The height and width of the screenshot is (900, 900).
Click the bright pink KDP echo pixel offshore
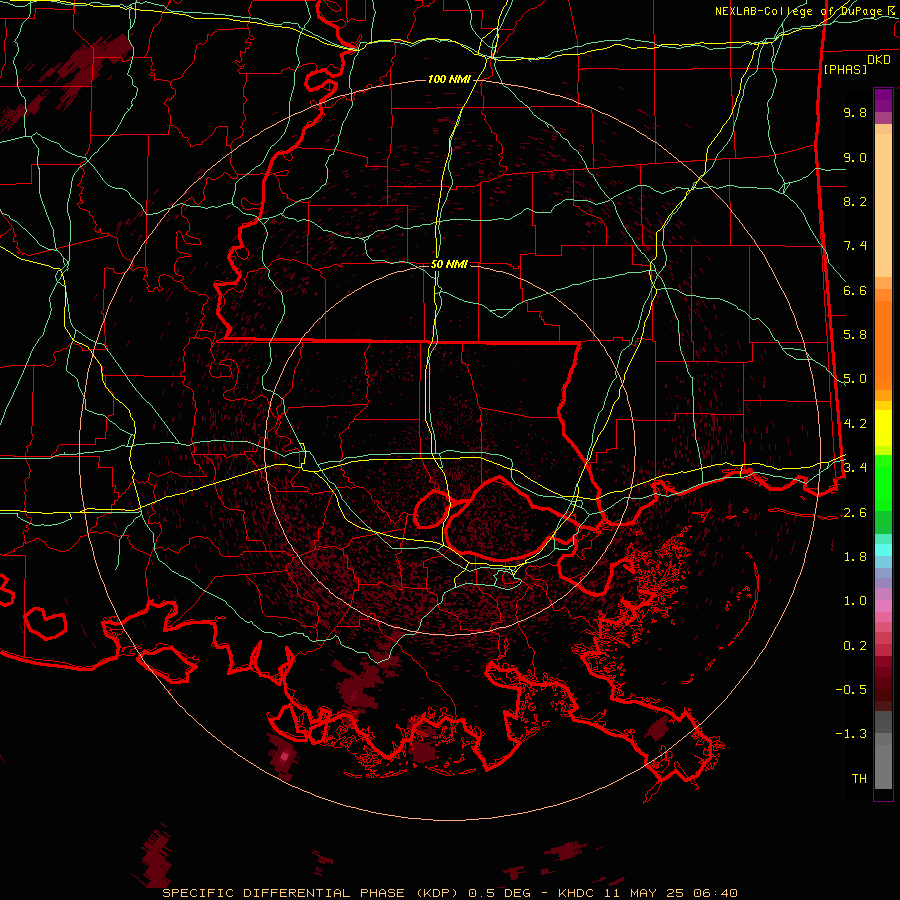[x=283, y=756]
